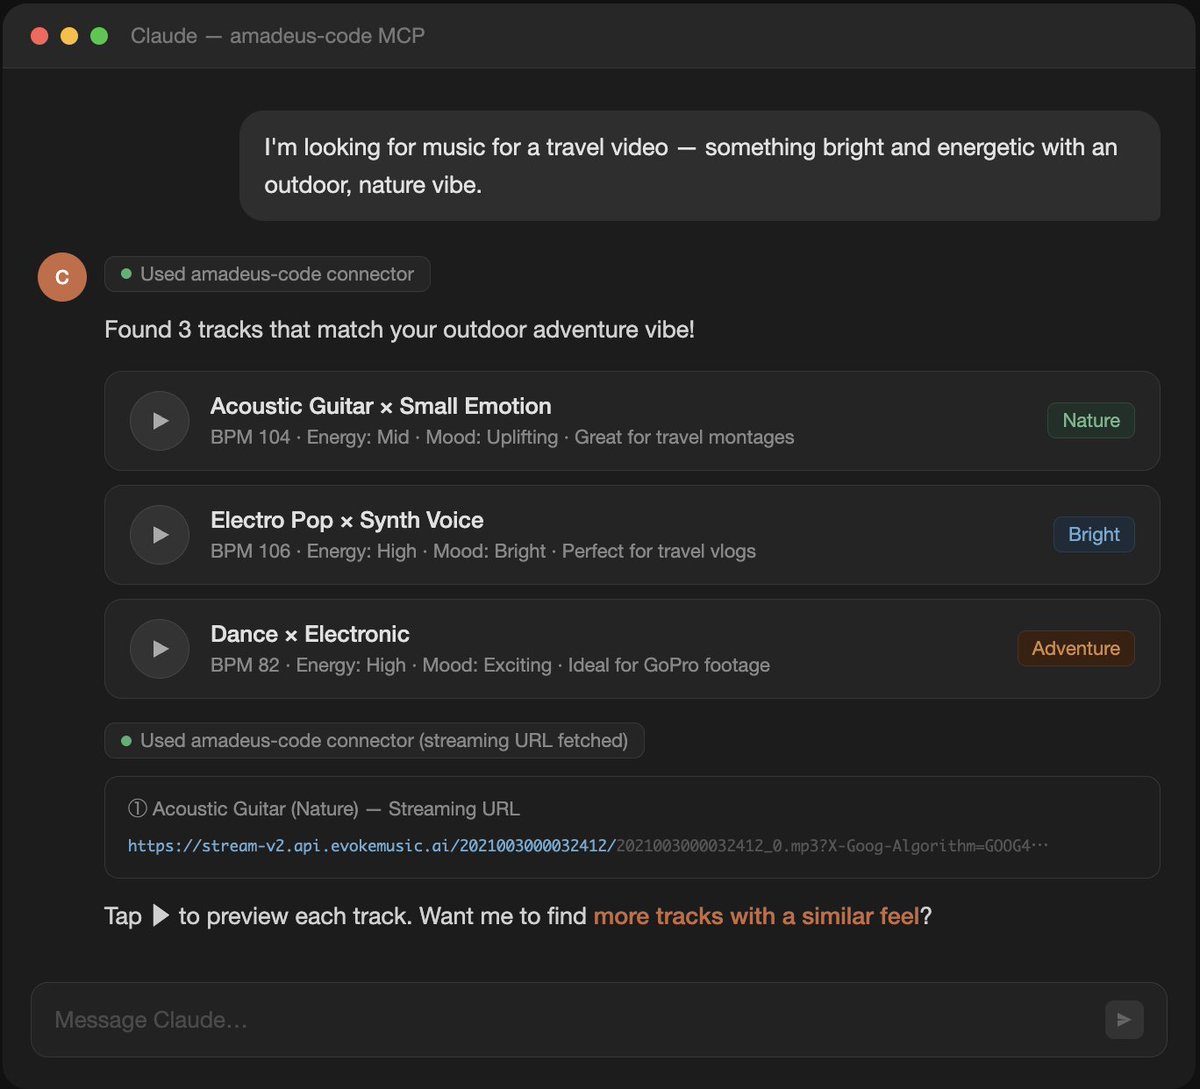
Task: Play the Dance × Electronic track
Action: point(160,649)
